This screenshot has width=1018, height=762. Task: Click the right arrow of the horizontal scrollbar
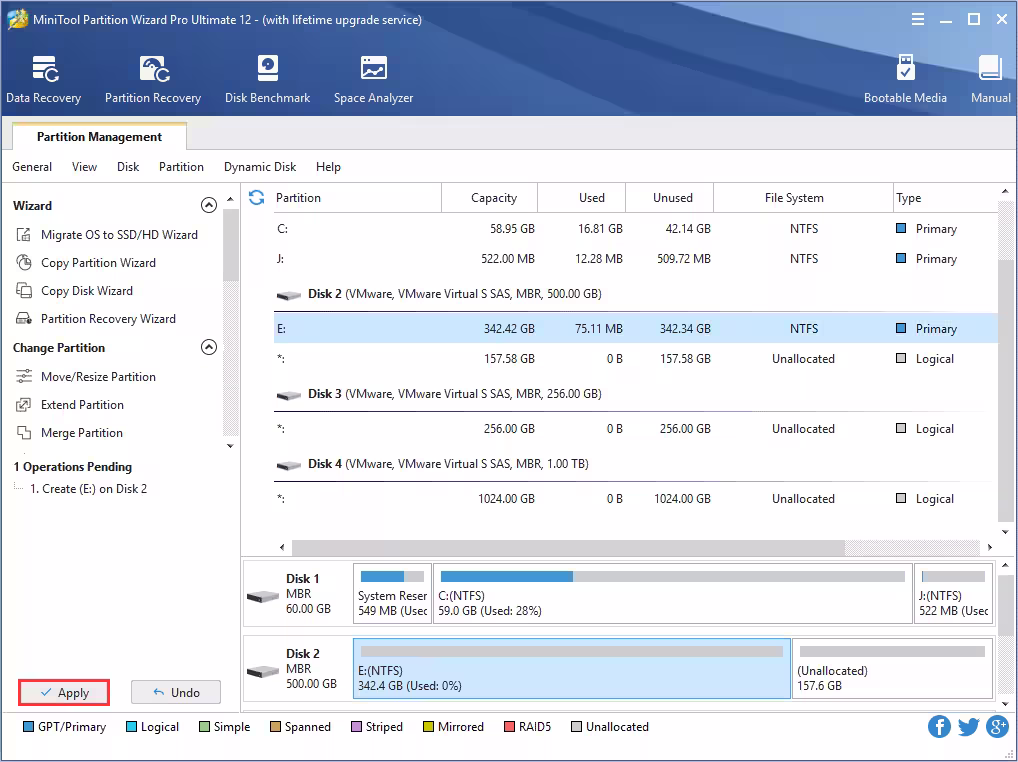point(989,547)
